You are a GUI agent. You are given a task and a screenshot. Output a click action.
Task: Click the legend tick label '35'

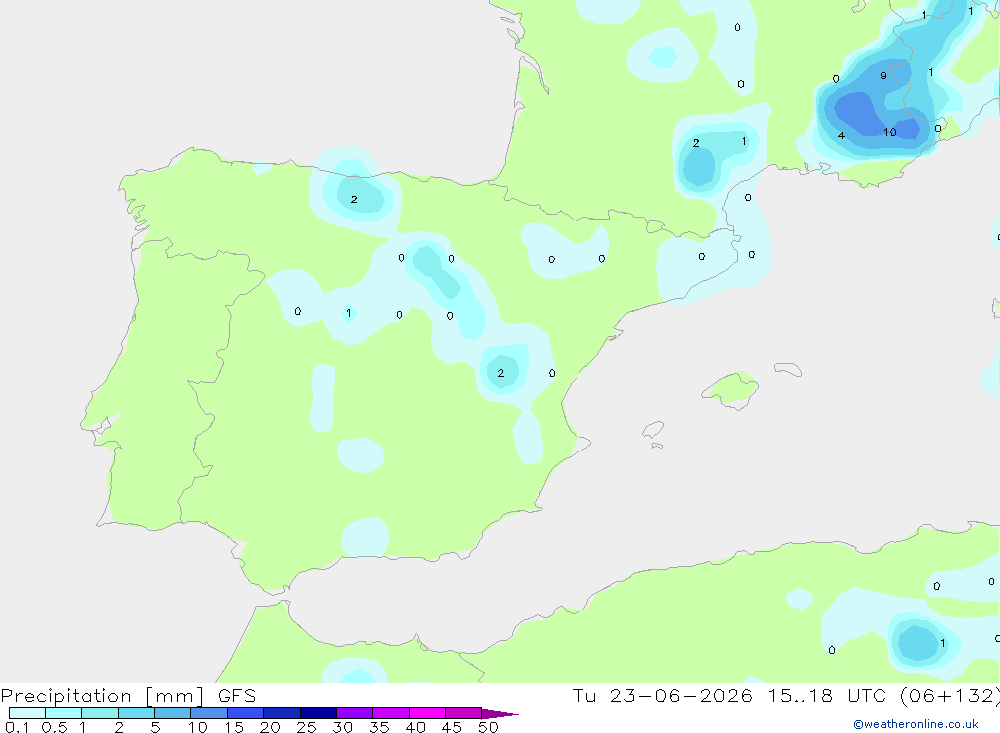[379, 727]
